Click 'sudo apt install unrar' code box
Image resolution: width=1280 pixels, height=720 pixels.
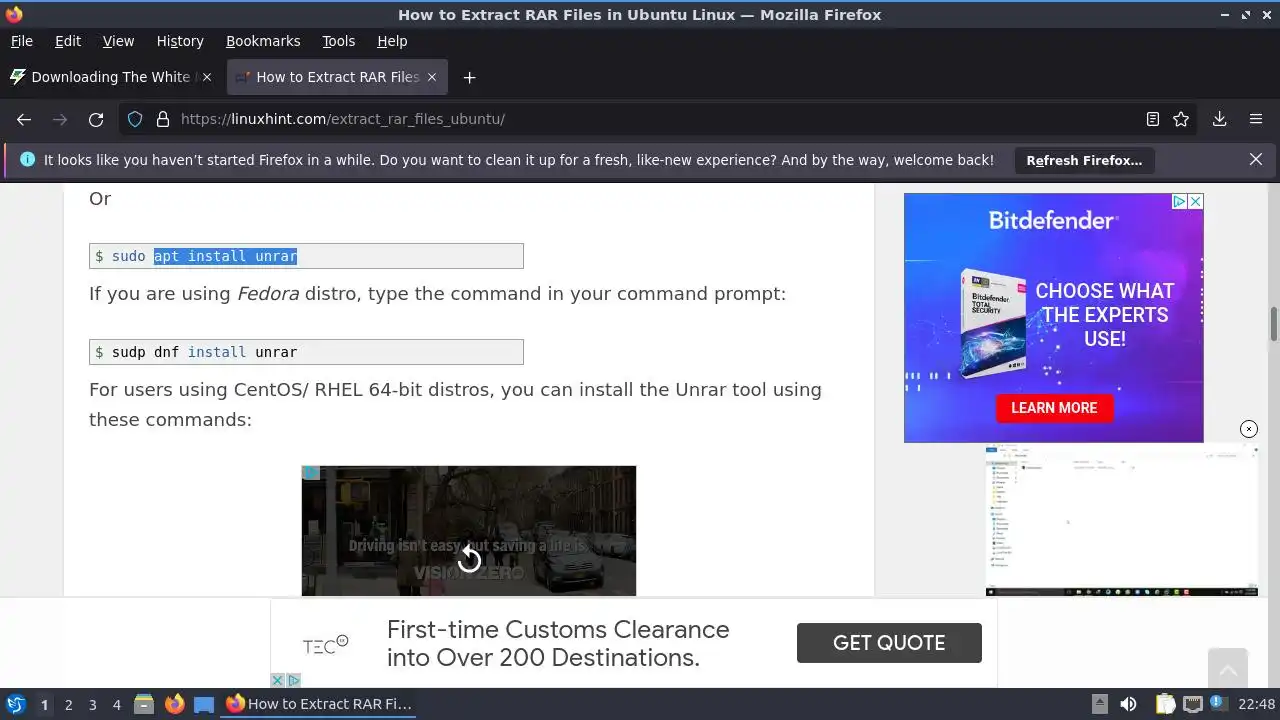[306, 256]
